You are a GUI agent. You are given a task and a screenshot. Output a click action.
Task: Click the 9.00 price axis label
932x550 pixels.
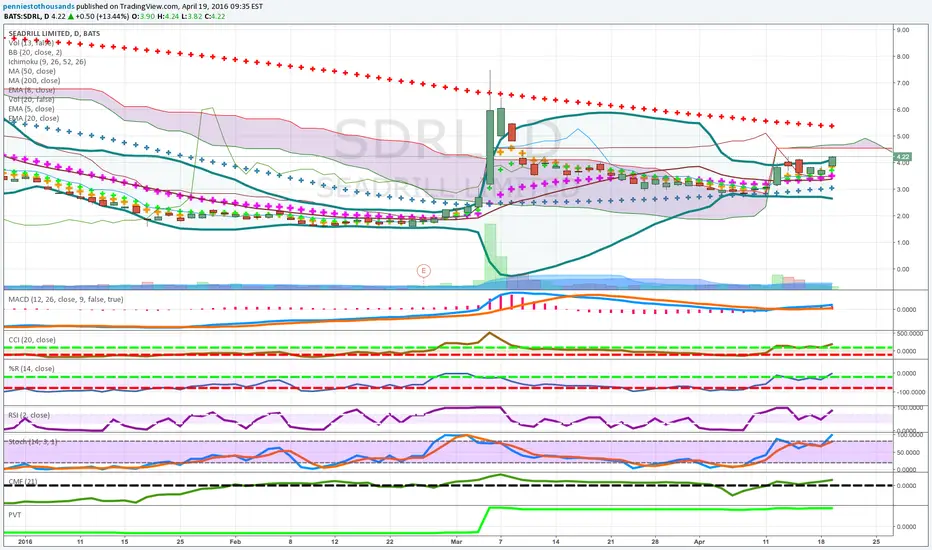point(903,30)
